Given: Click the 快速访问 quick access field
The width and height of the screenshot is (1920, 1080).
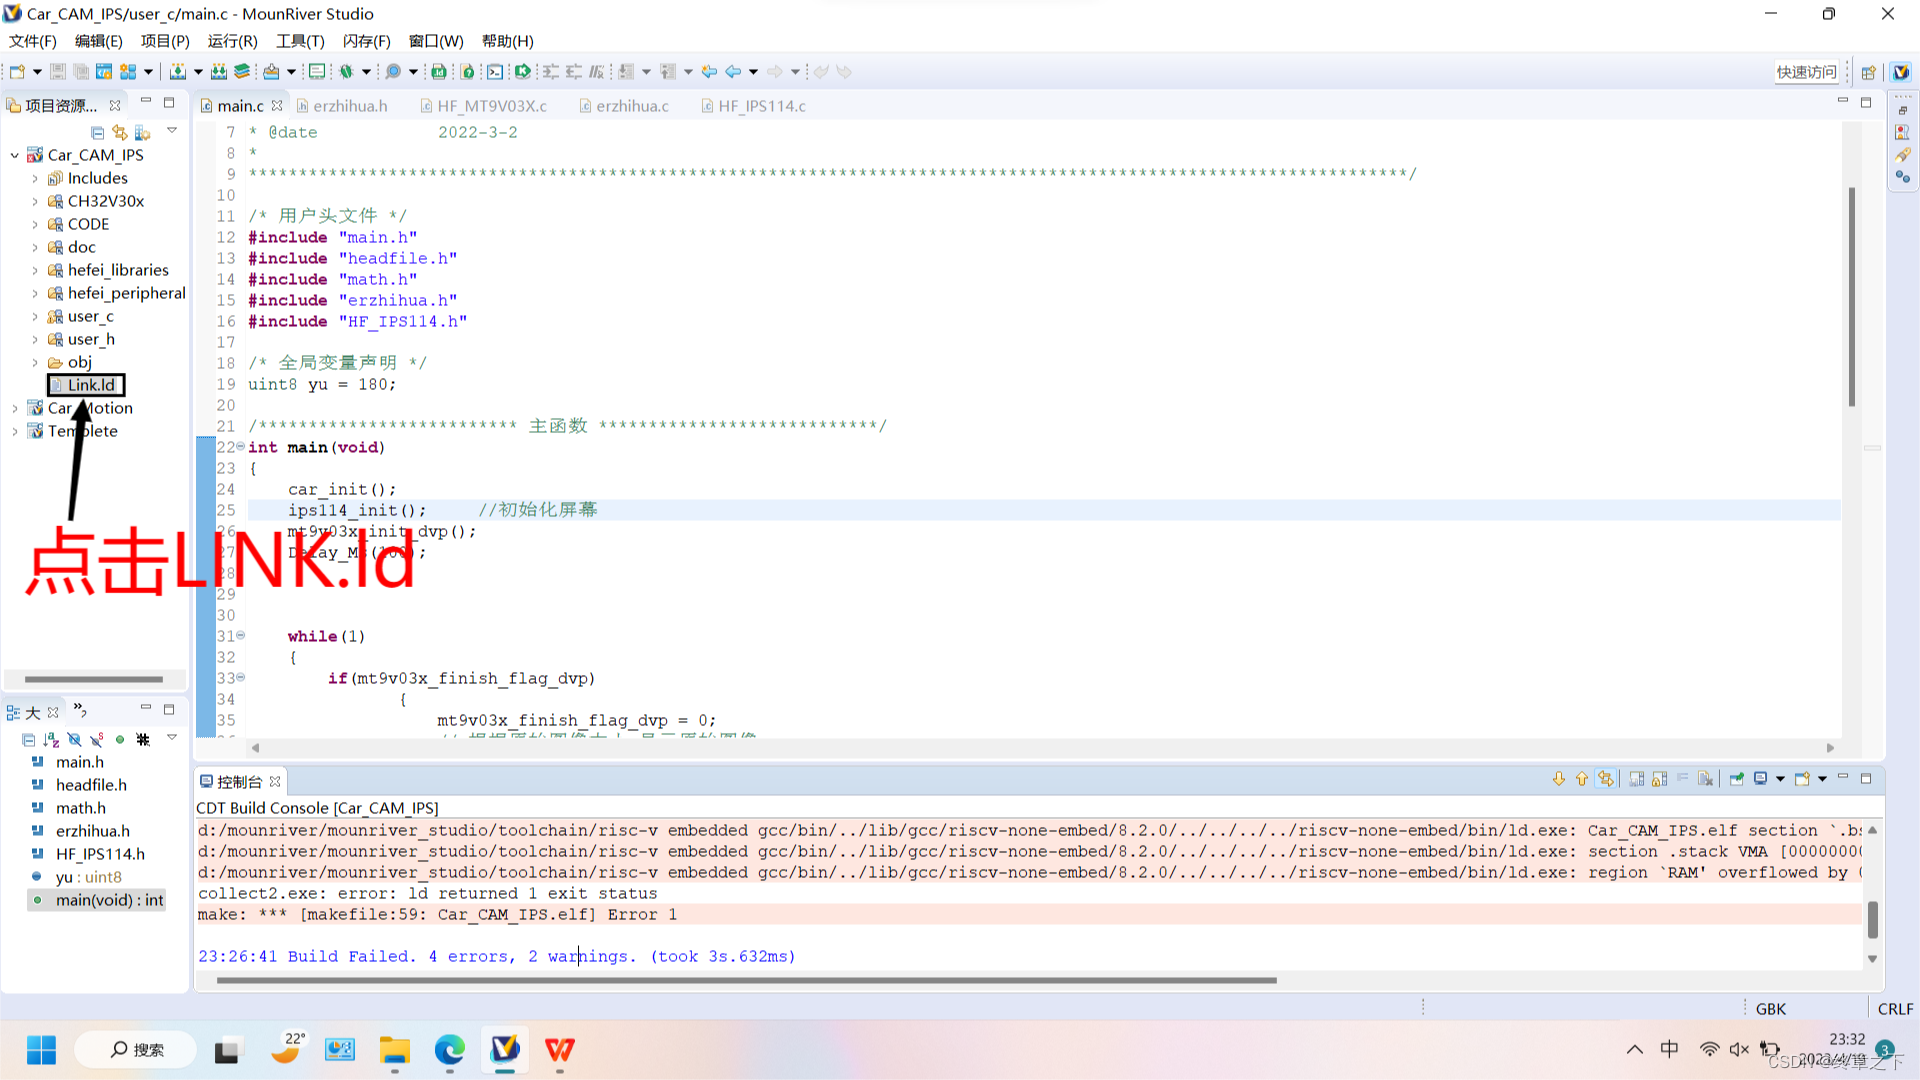Looking at the screenshot, I should coord(1806,72).
